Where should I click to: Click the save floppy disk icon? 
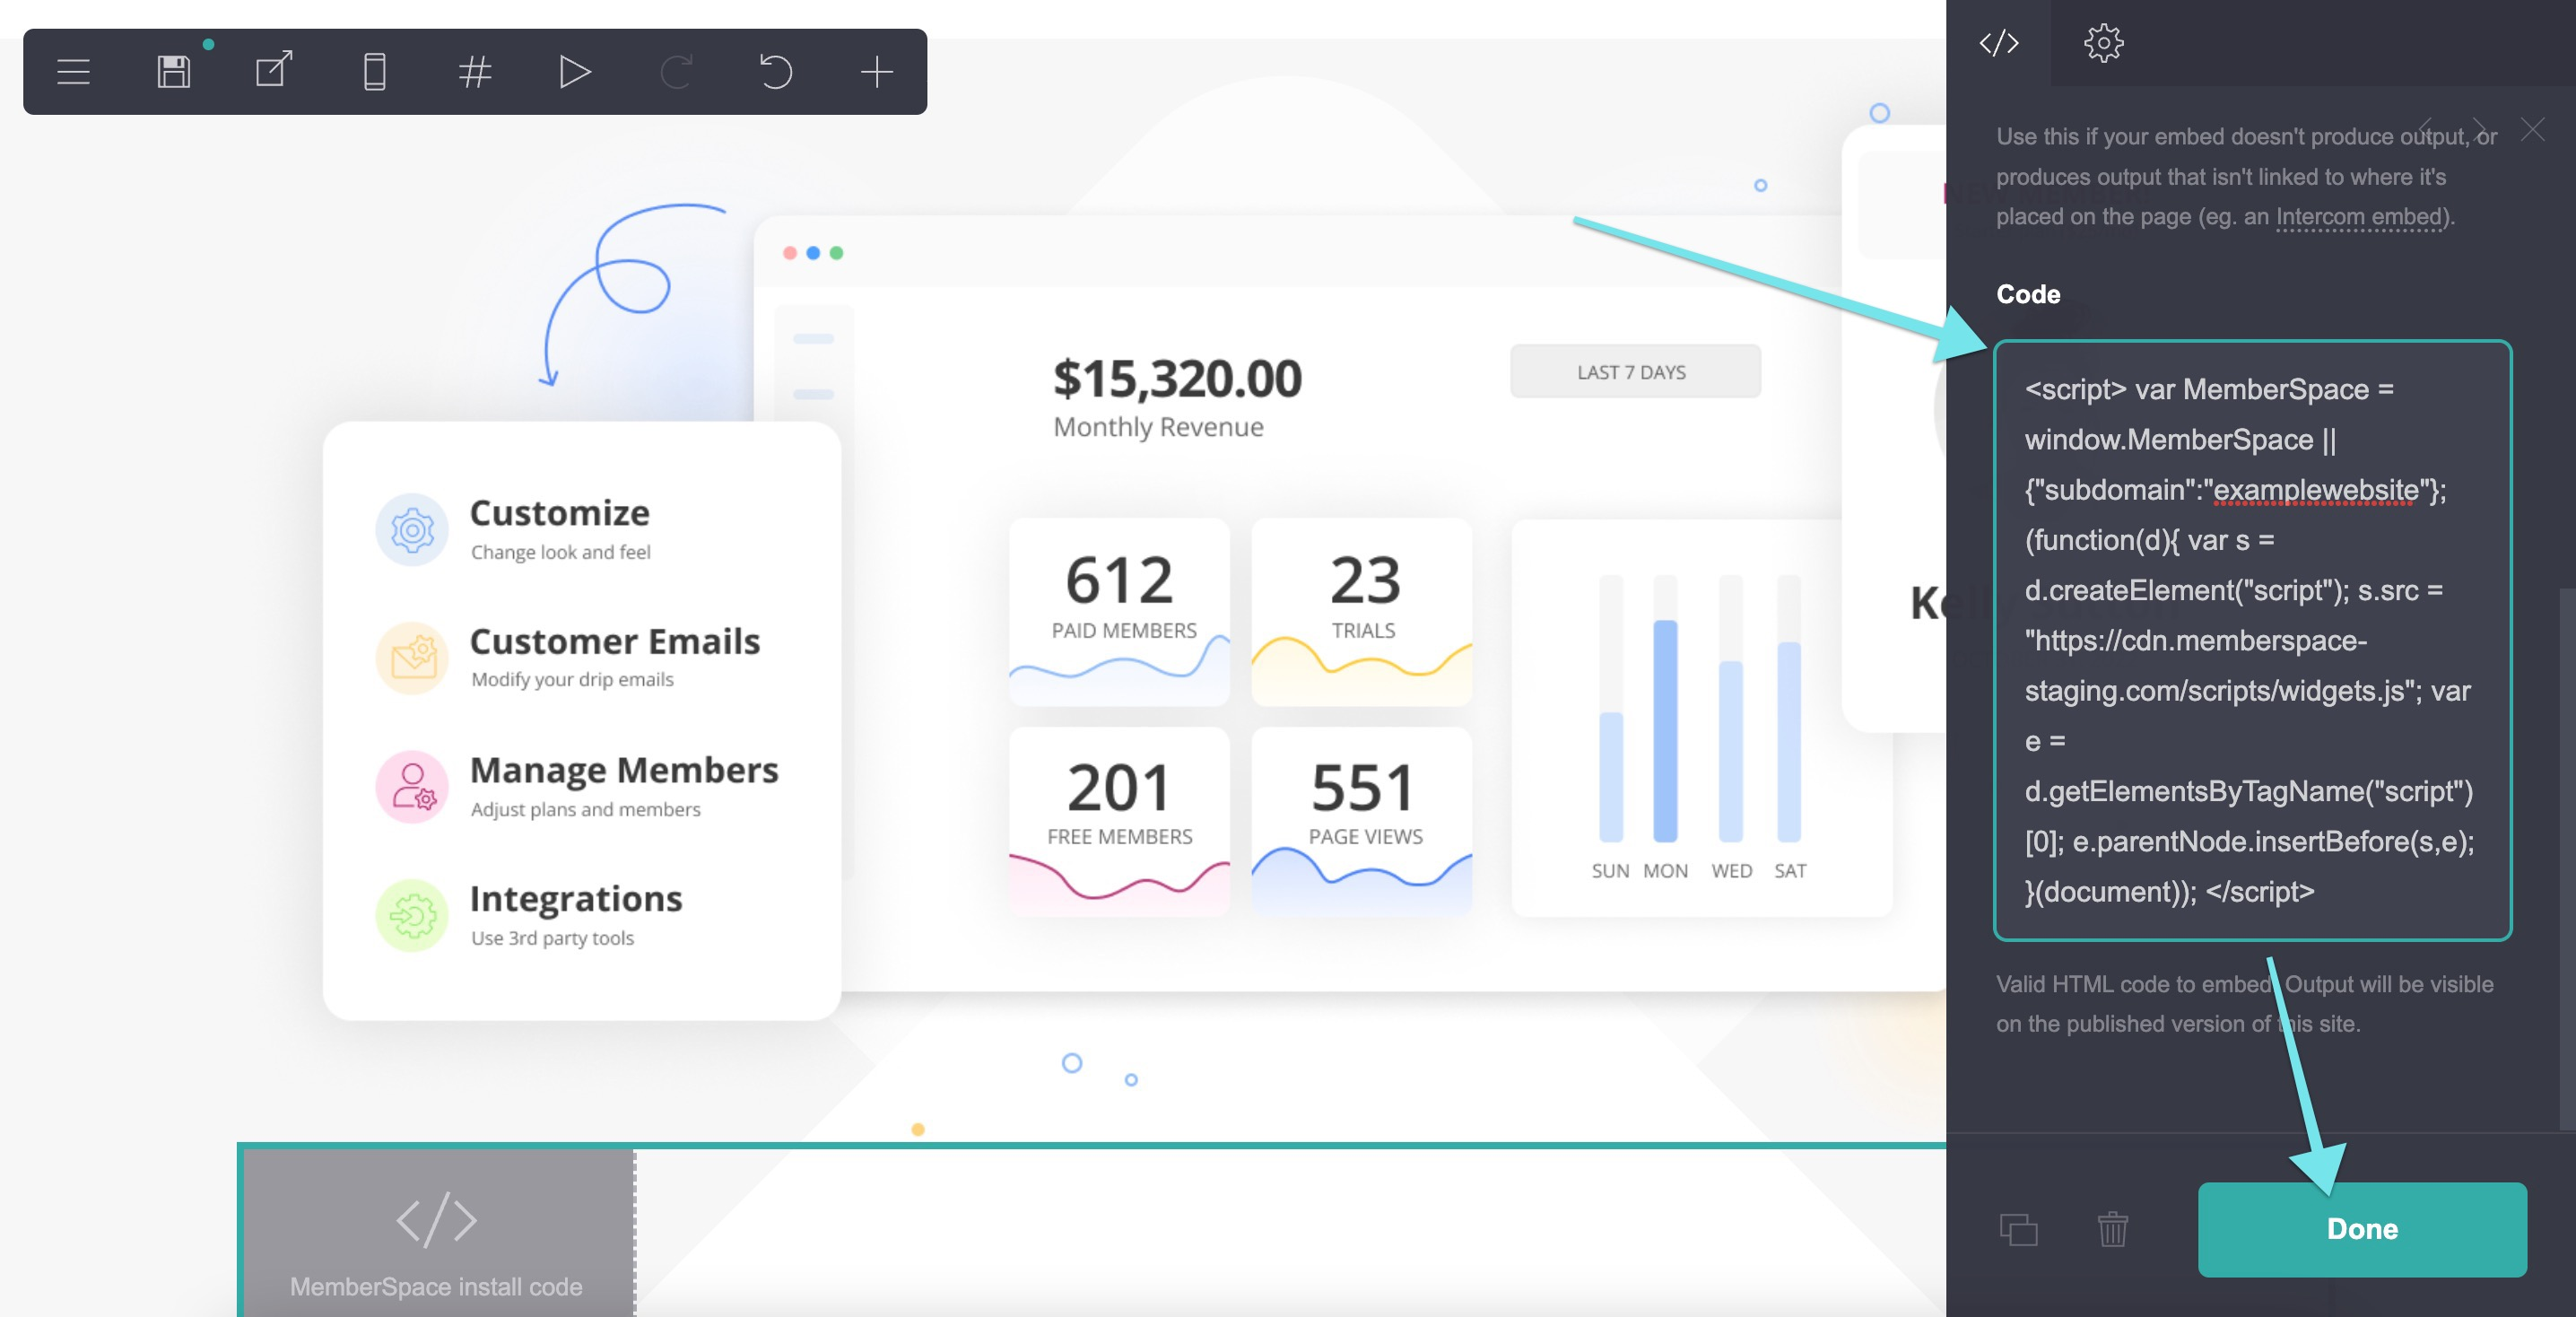(x=174, y=72)
